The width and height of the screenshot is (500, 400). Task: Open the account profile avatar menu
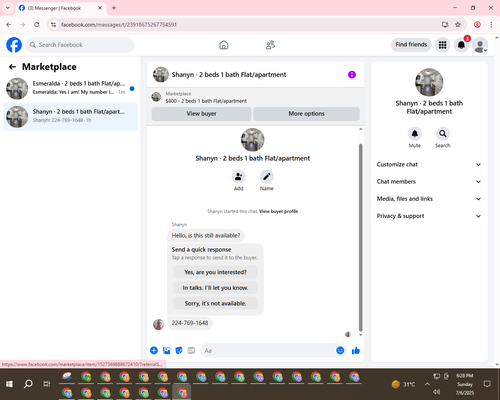[x=480, y=45]
